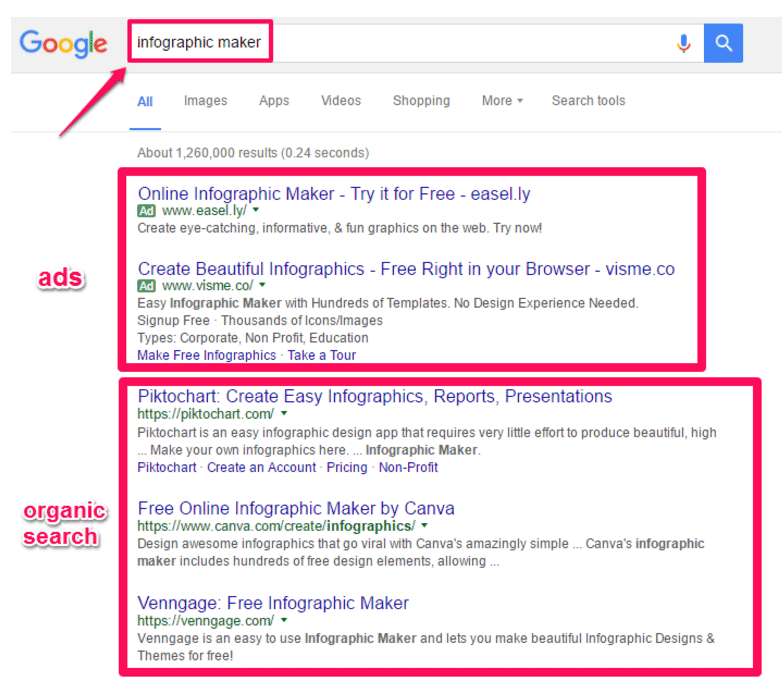Click the blue search magnifier button
The height and width of the screenshot is (698, 782).
pyautogui.click(x=723, y=43)
